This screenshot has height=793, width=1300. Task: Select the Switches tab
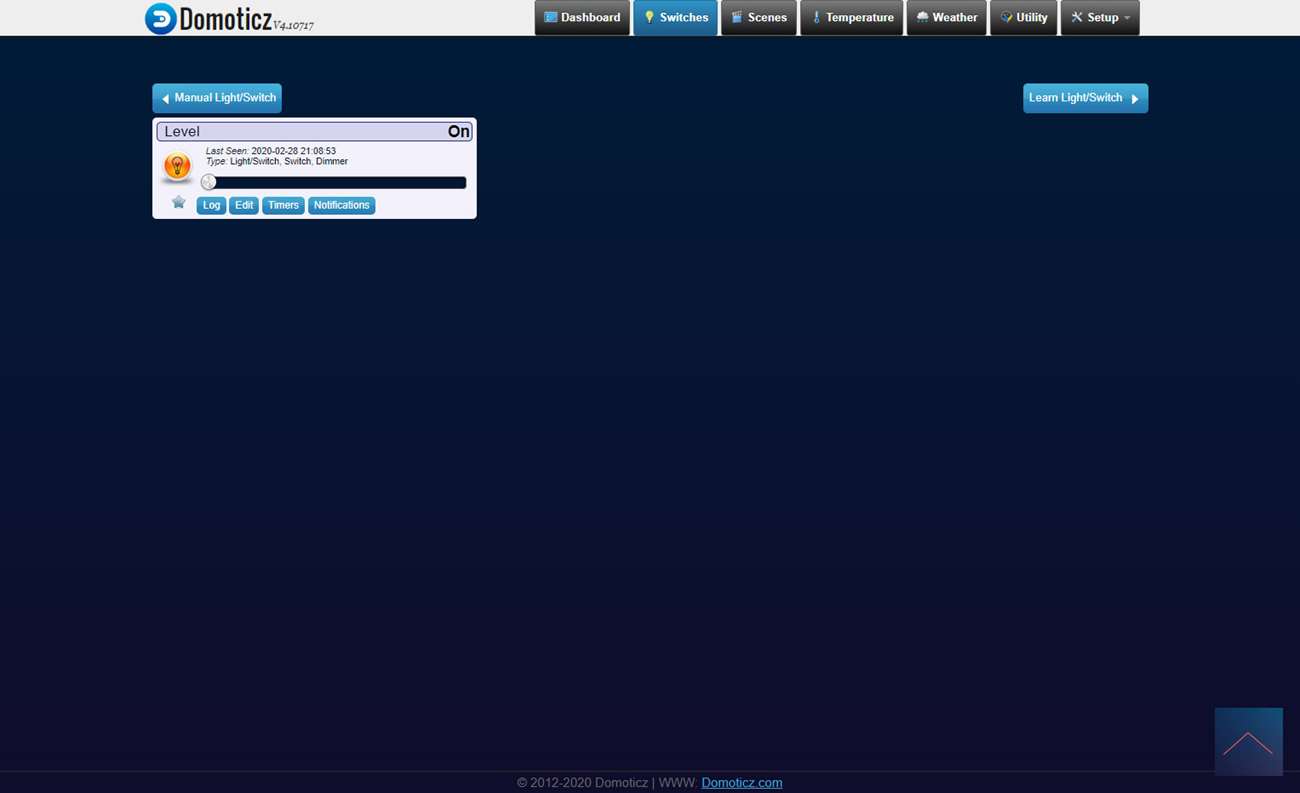click(675, 18)
